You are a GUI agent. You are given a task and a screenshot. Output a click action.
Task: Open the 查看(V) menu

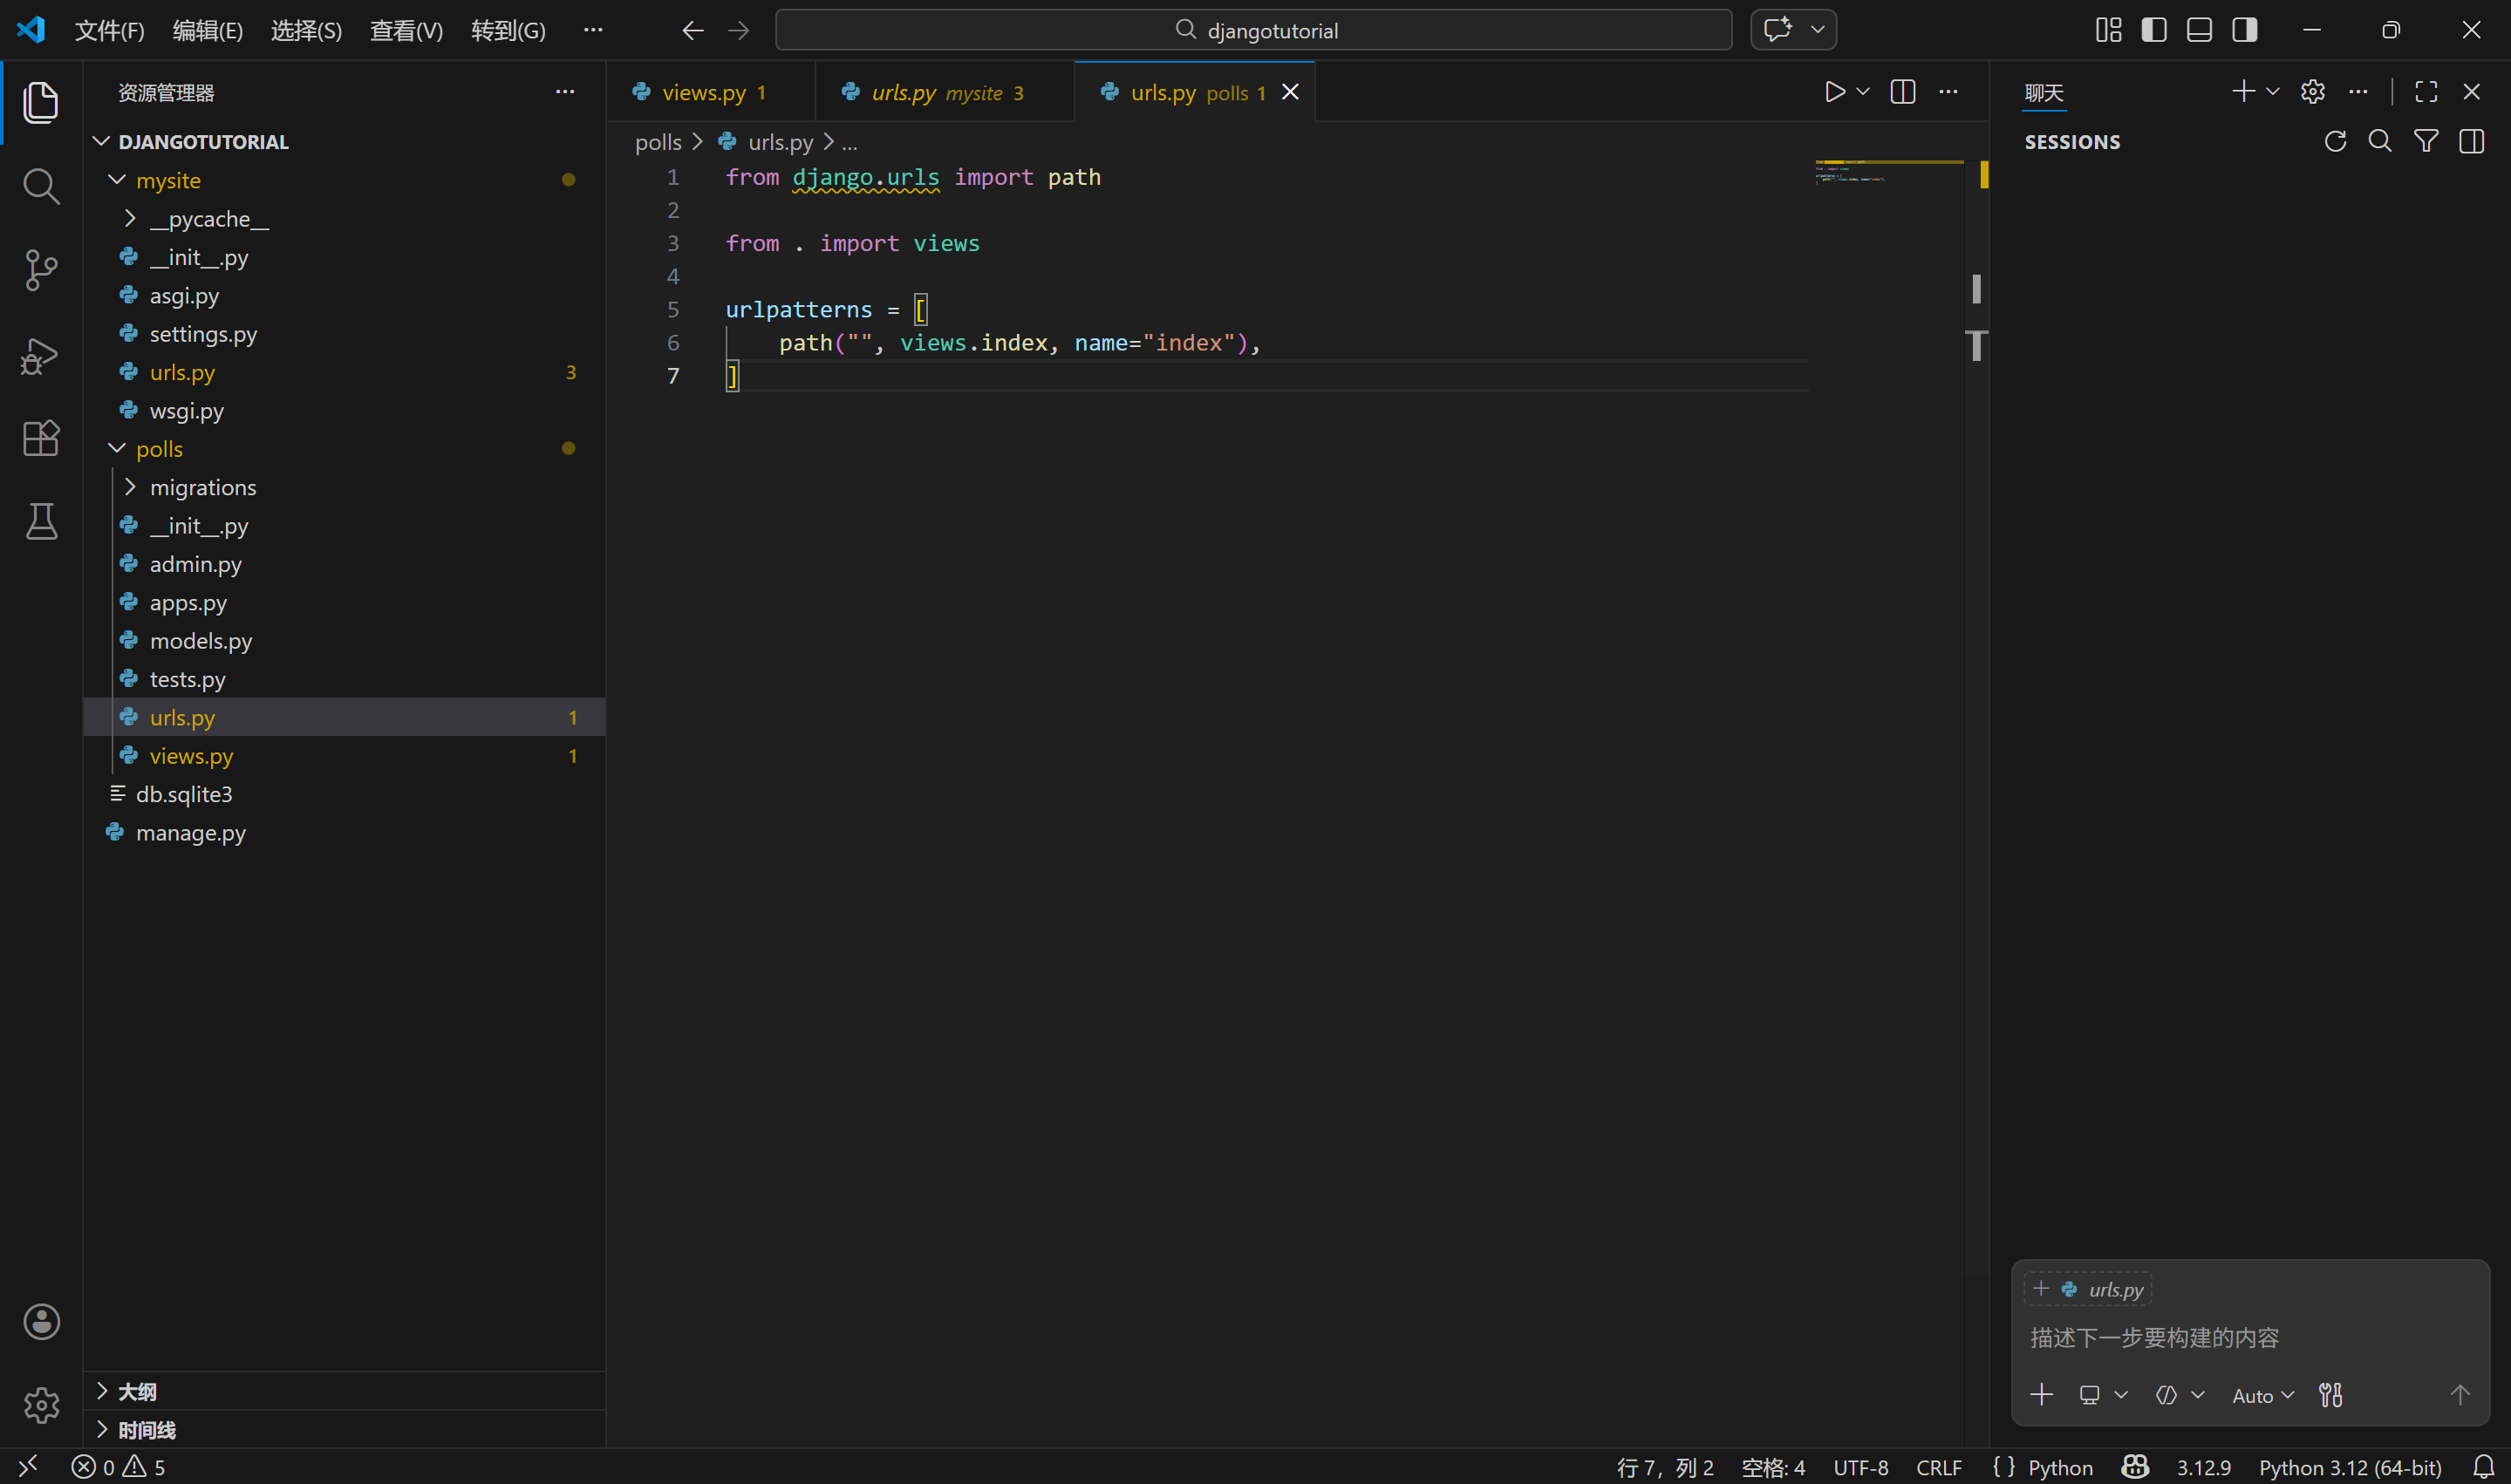(x=406, y=30)
